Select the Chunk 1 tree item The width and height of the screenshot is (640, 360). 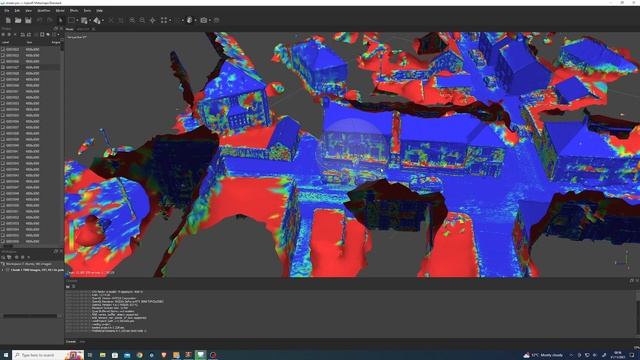pyautogui.click(x=34, y=270)
